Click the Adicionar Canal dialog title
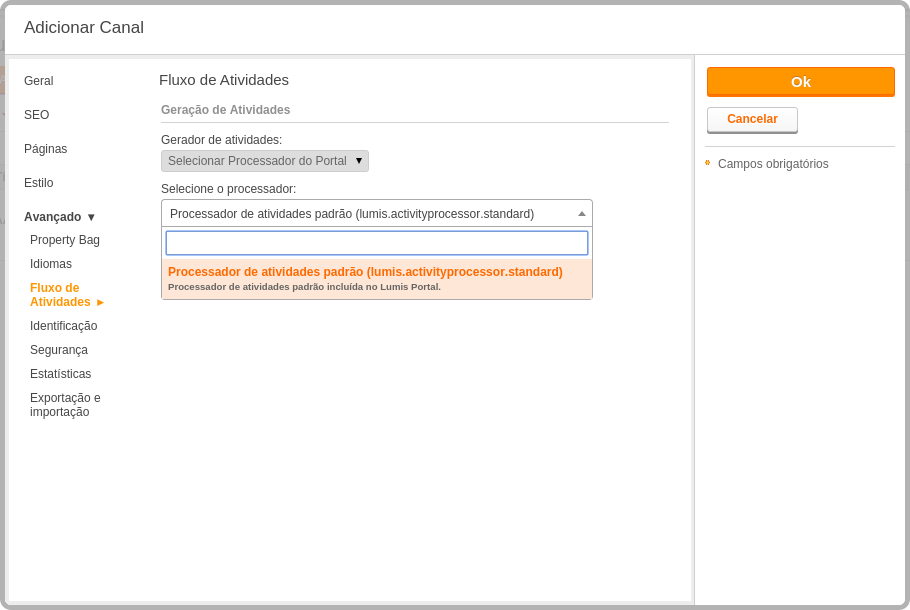 click(84, 27)
